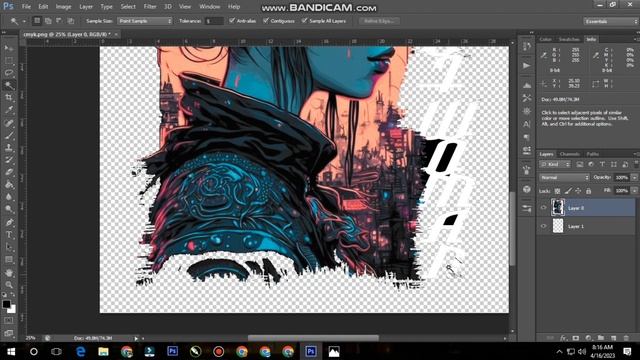Open the Sample Size dropdown
This screenshot has width=640, height=360.
pyautogui.click(x=145, y=21)
